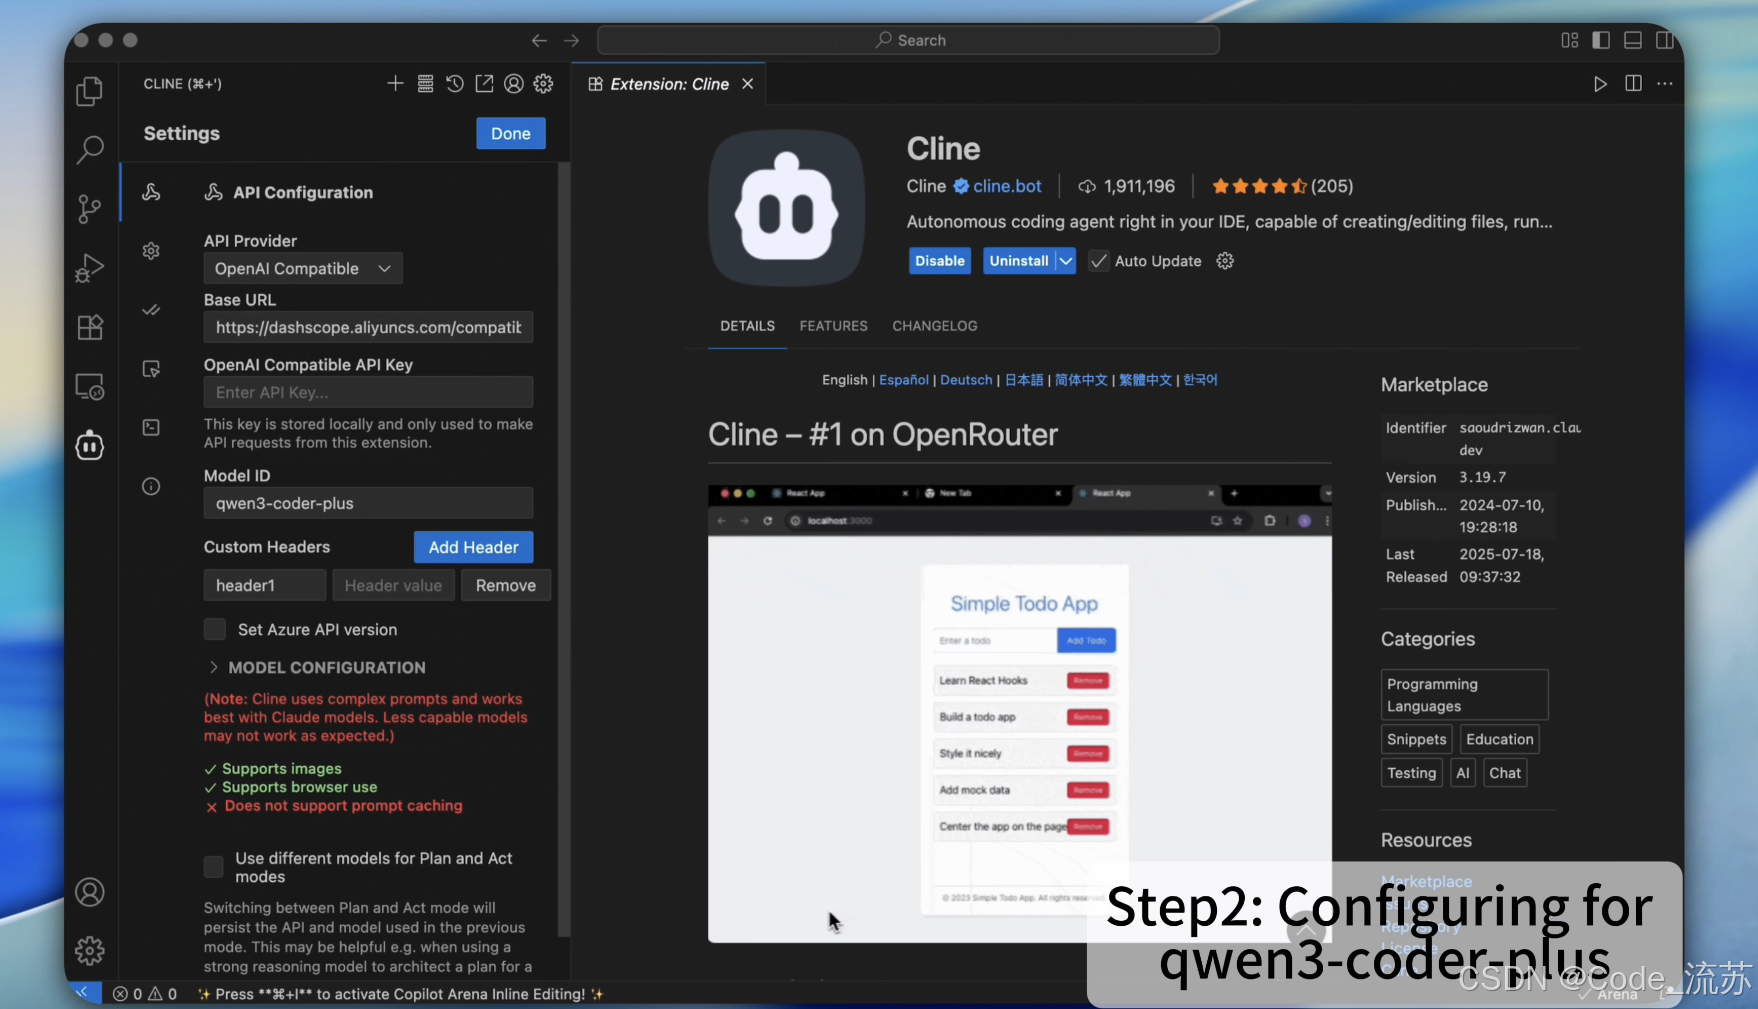The height and width of the screenshot is (1009, 1758).
Task: Toggle the bottom panel layout icon
Action: [1633, 40]
